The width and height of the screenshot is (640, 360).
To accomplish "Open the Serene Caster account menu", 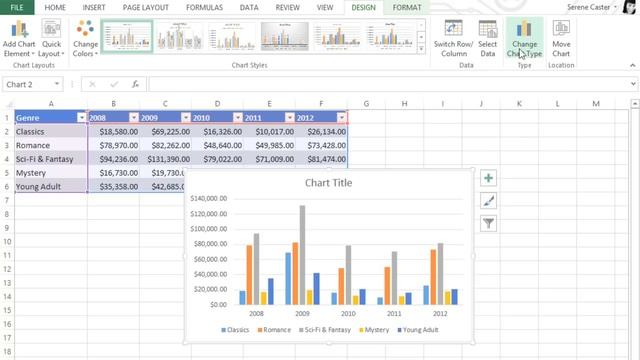I will [x=592, y=7].
